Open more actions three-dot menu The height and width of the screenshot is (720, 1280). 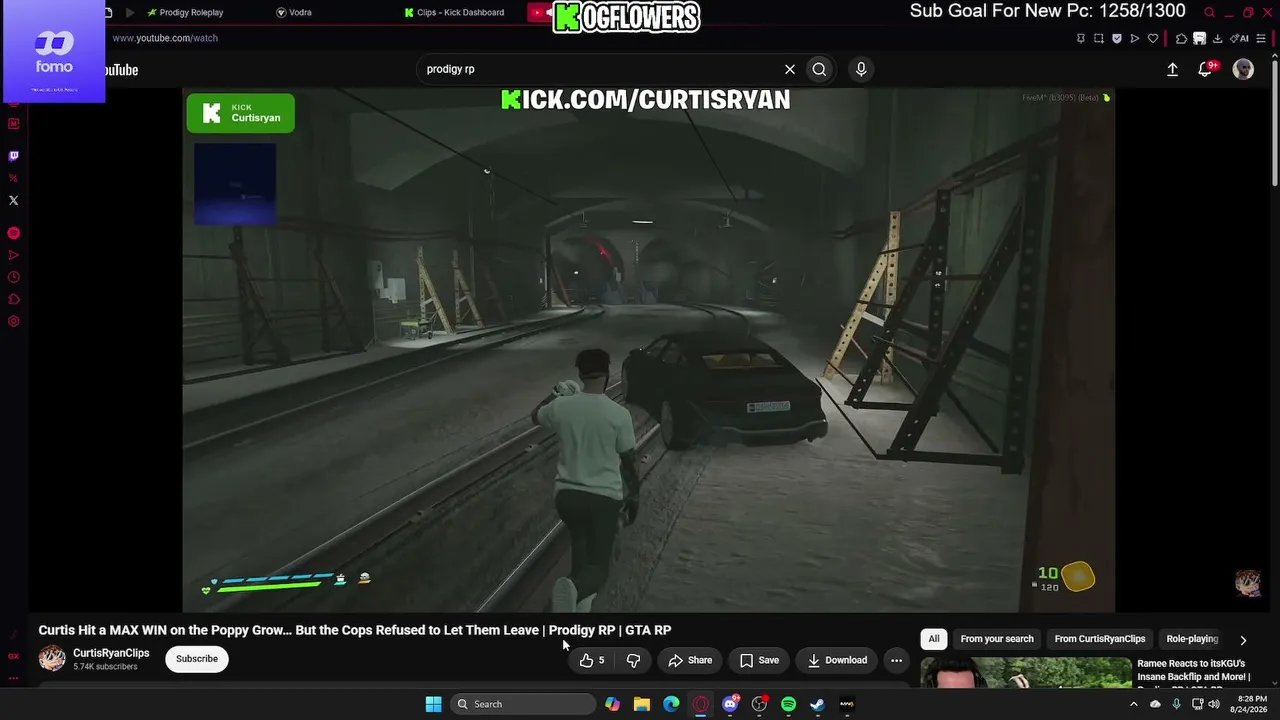coord(896,660)
